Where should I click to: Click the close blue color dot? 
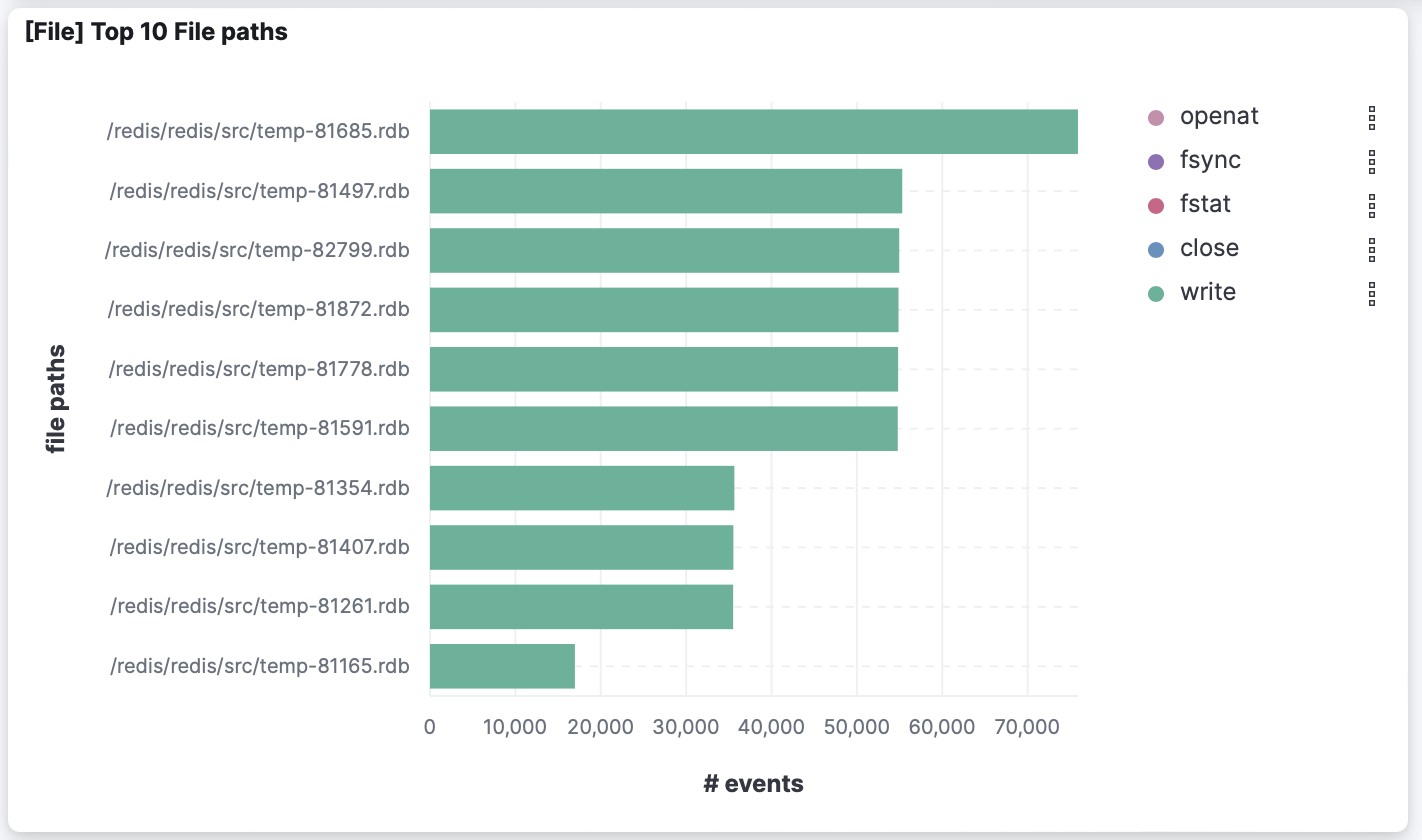[x=1156, y=250]
